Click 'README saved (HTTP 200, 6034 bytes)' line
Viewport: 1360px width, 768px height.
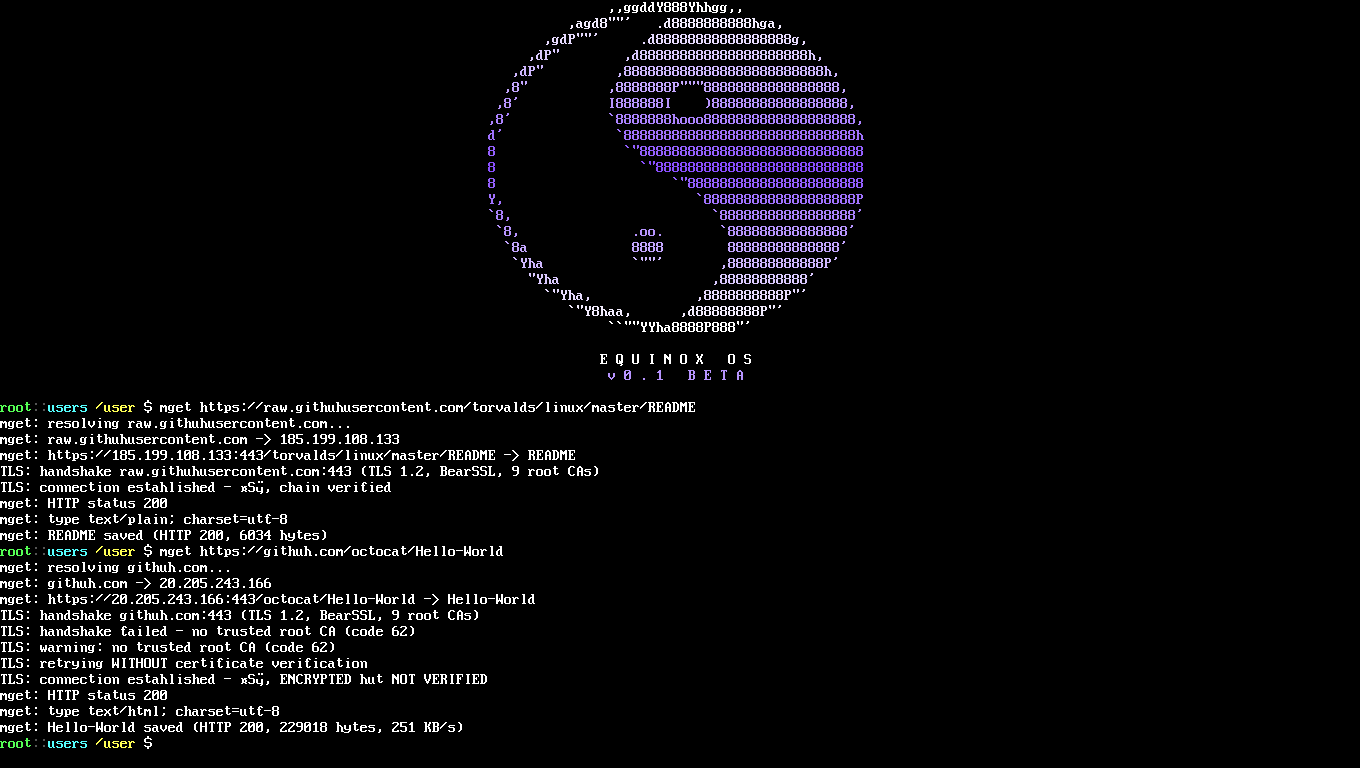164,535
